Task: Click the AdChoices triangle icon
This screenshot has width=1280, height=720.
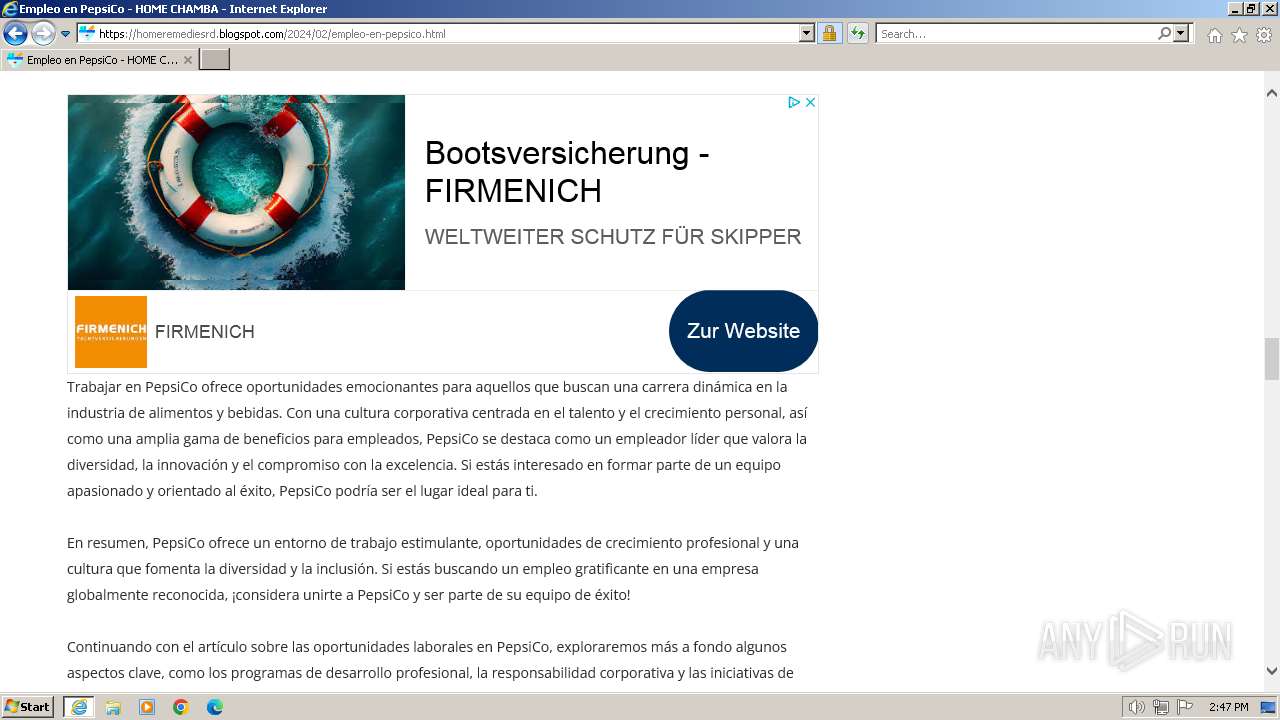Action: point(794,102)
